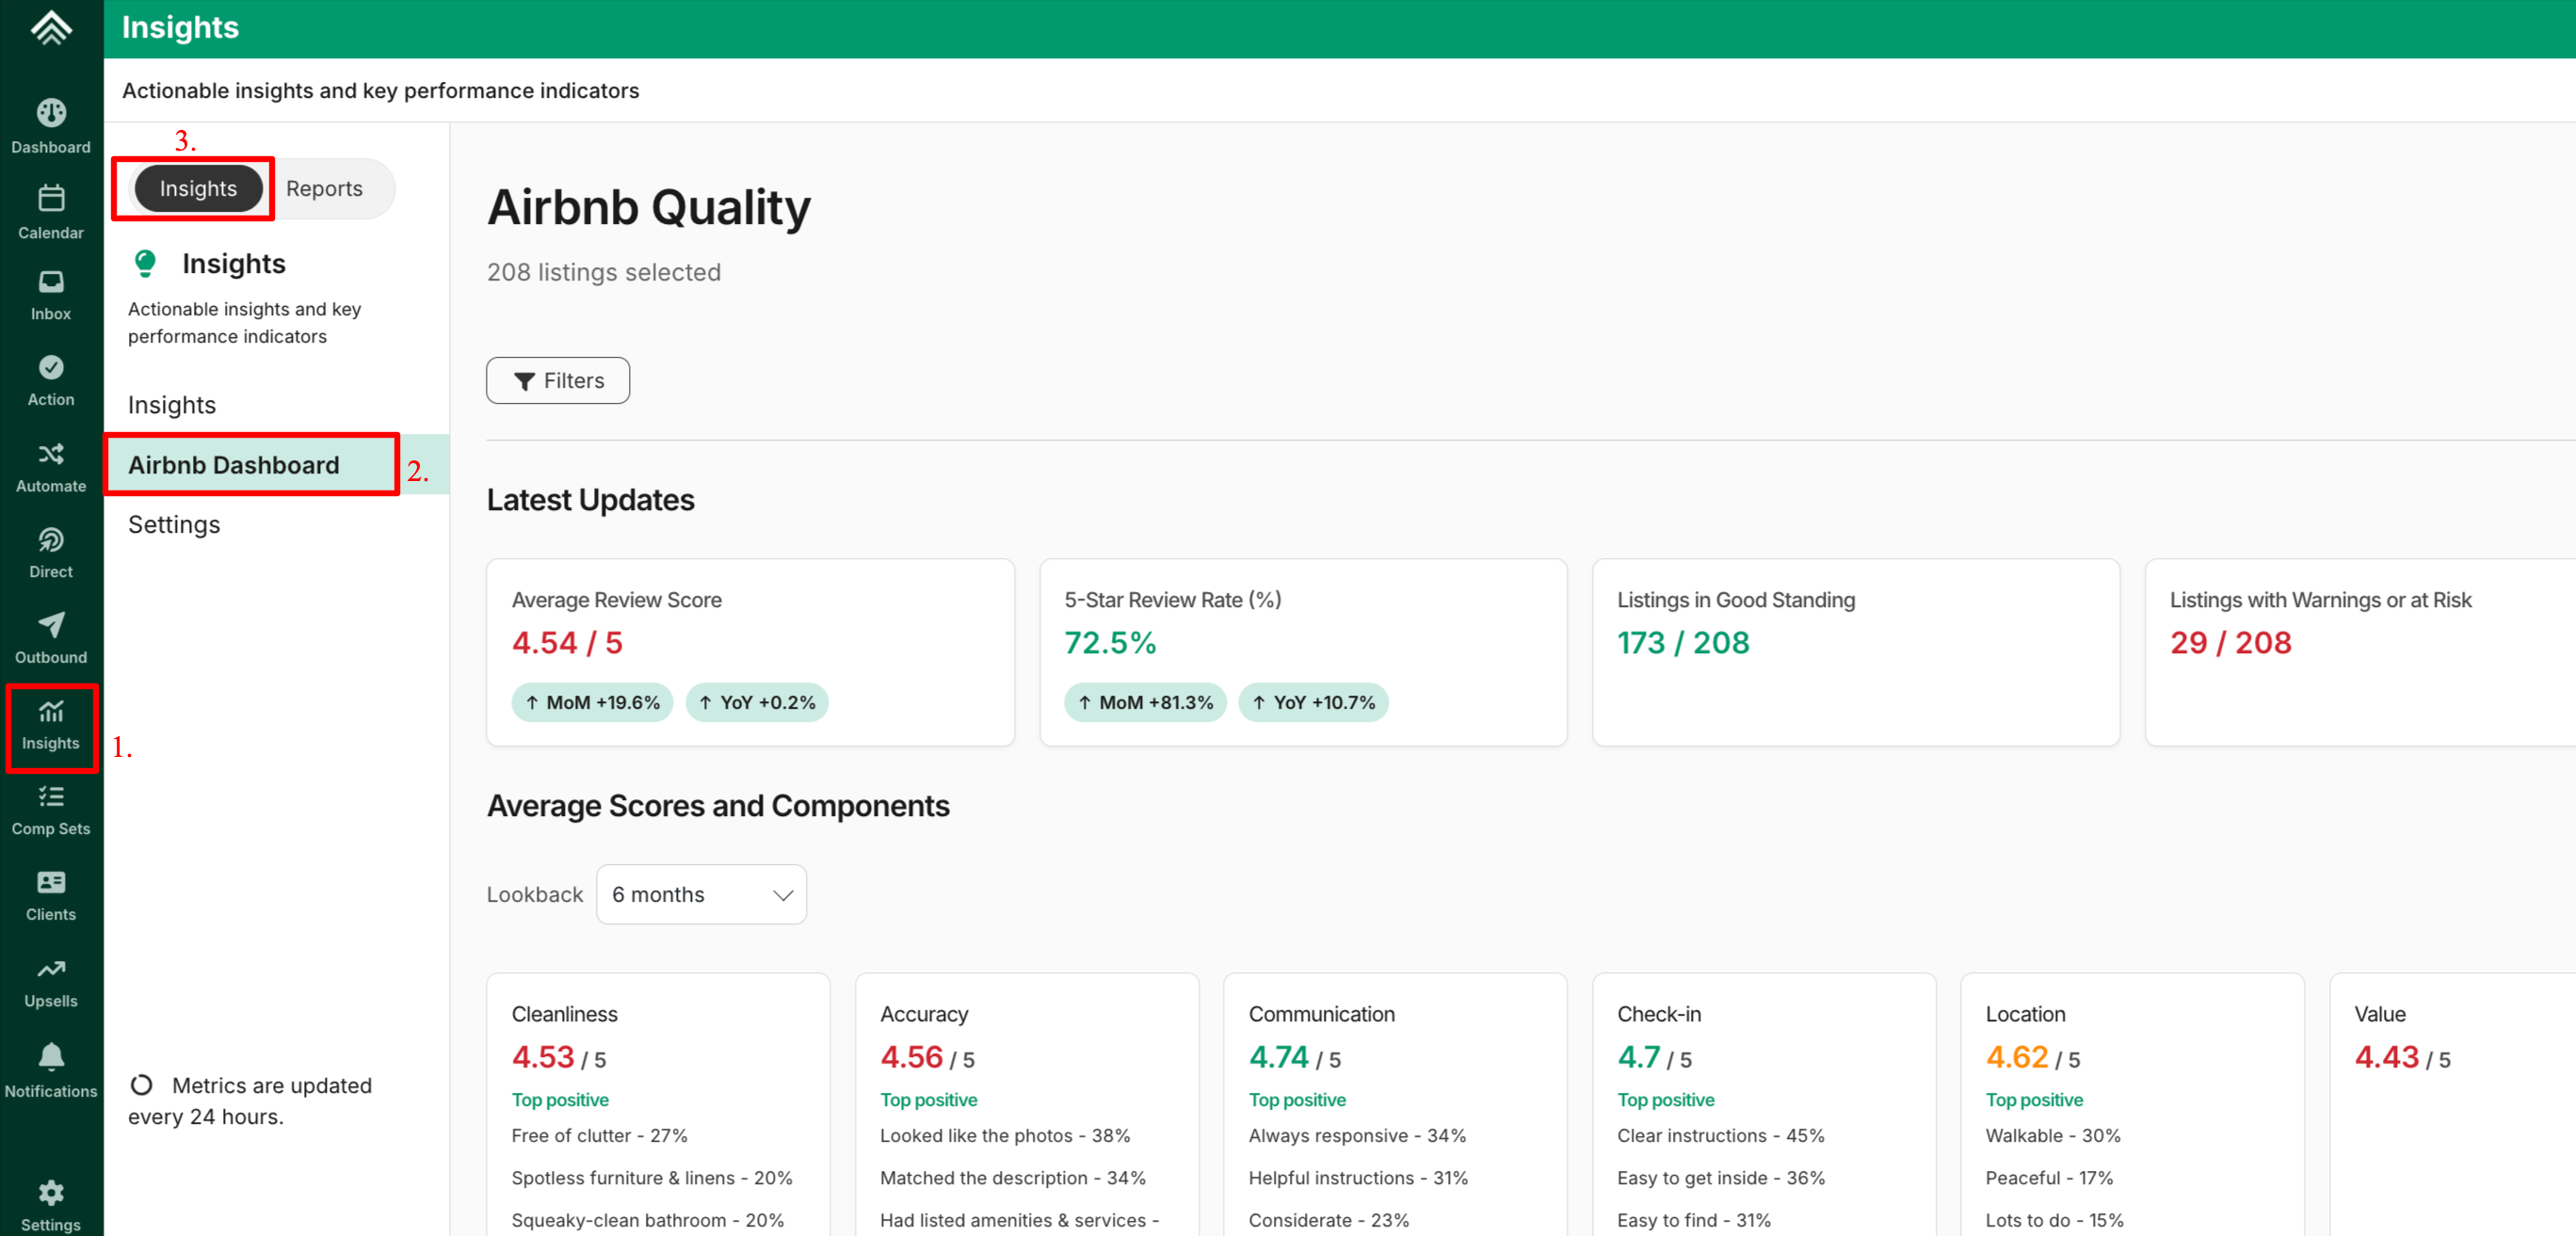Open the Calendar sidebar icon
Image resolution: width=2576 pixels, height=1236 pixels.
[x=51, y=211]
